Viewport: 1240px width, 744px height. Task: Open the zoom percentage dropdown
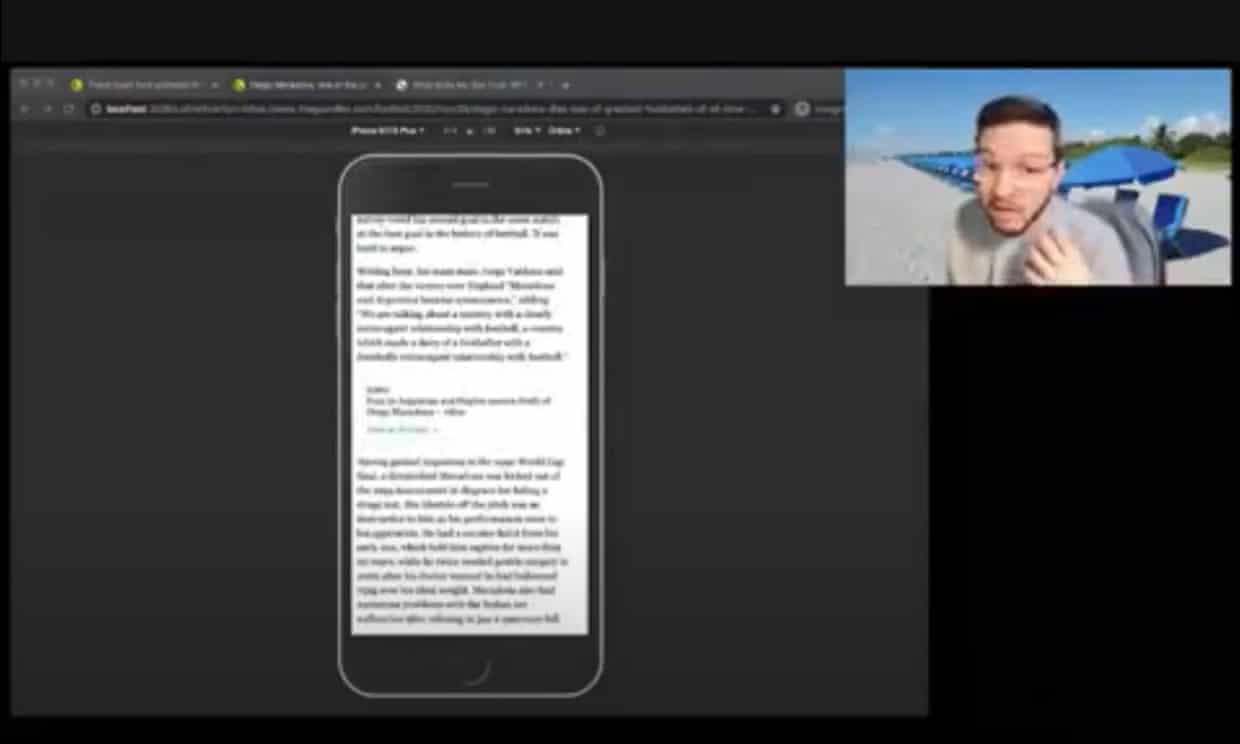526,130
